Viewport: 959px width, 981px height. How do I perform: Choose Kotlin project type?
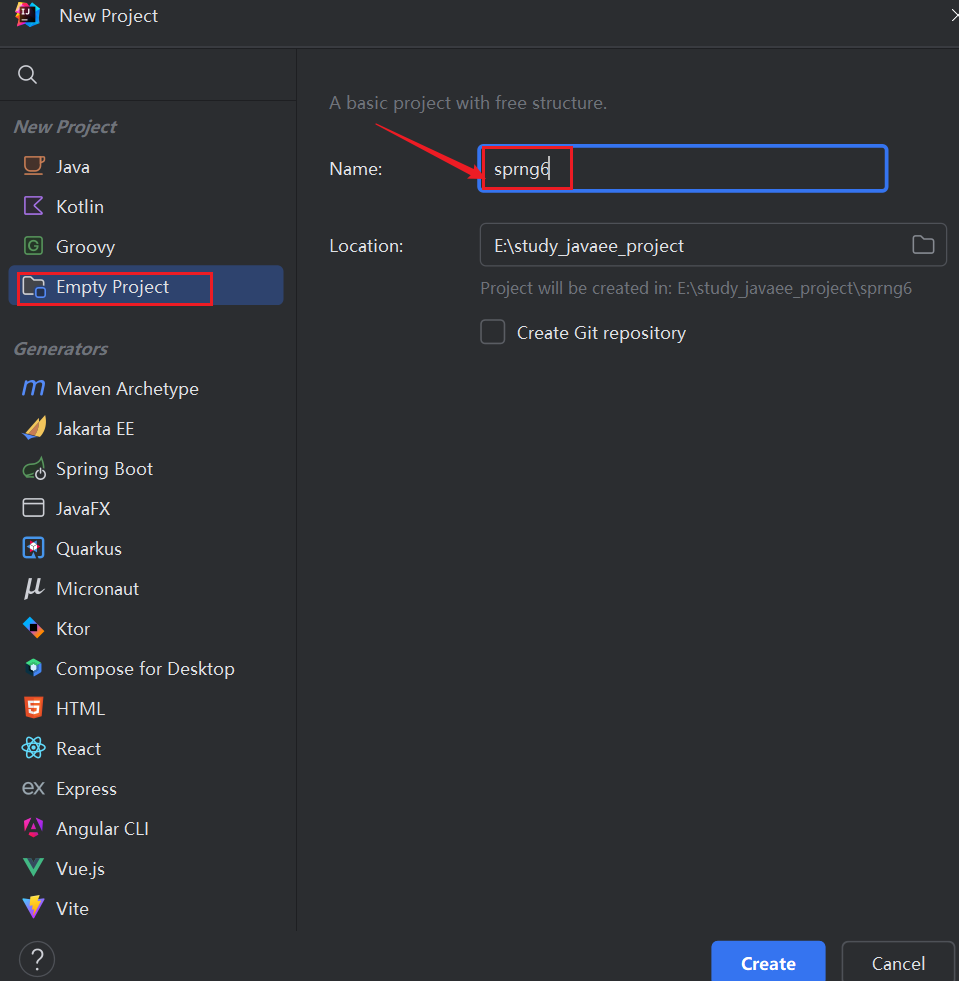coord(146,206)
